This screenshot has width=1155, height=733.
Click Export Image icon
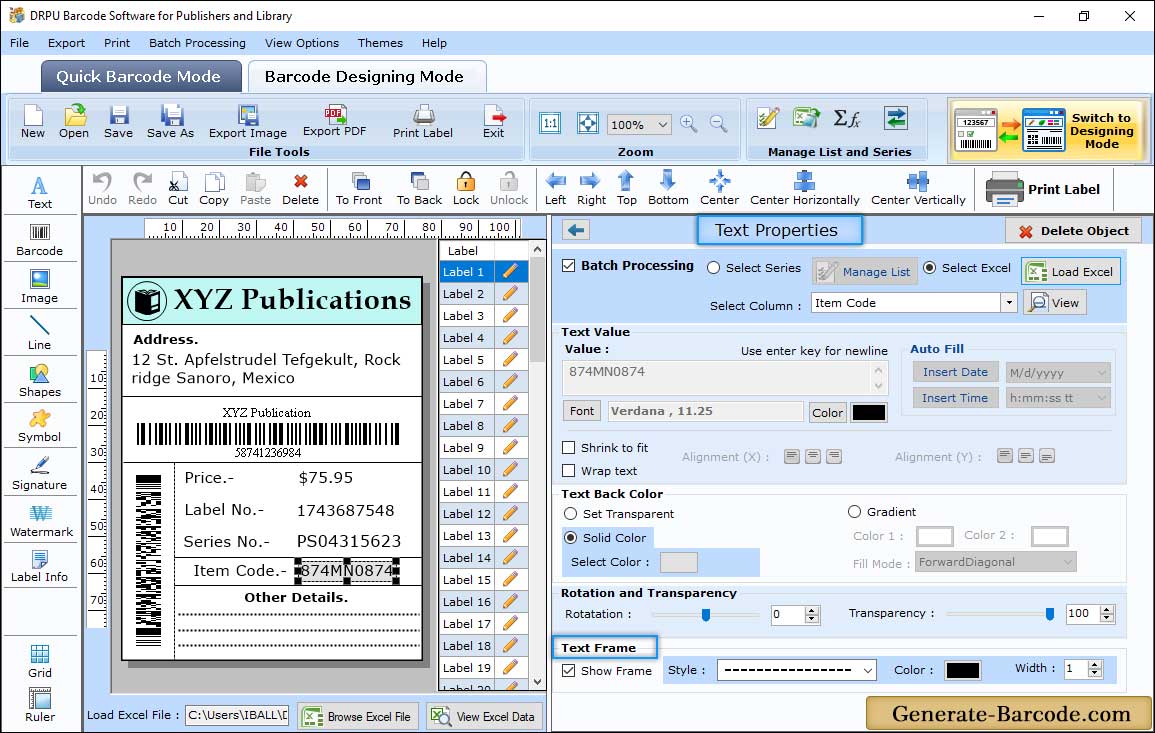(248, 122)
